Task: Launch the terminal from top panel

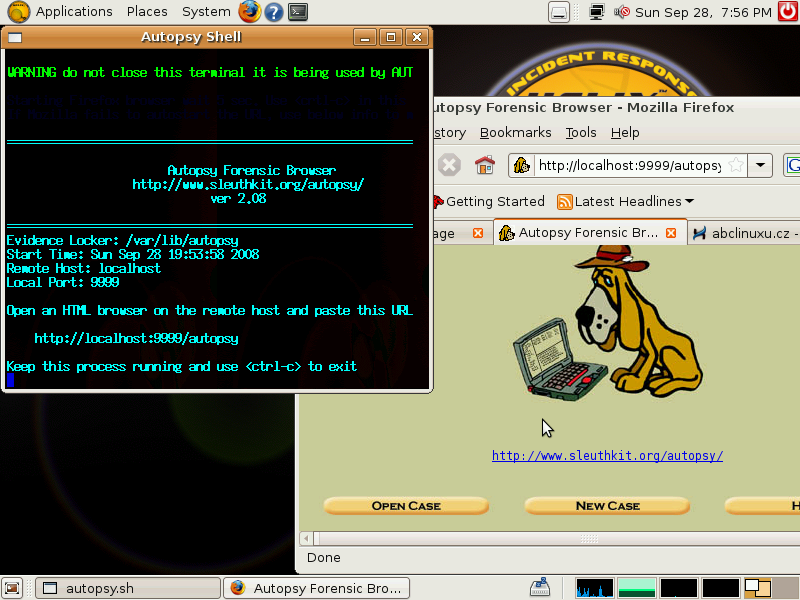Action: point(298,12)
